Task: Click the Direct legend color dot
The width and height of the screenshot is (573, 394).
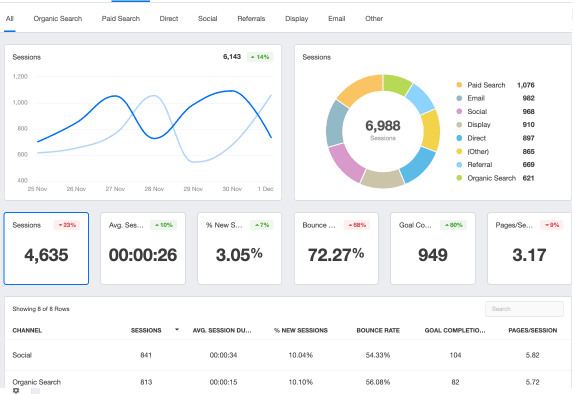Action: (x=459, y=138)
